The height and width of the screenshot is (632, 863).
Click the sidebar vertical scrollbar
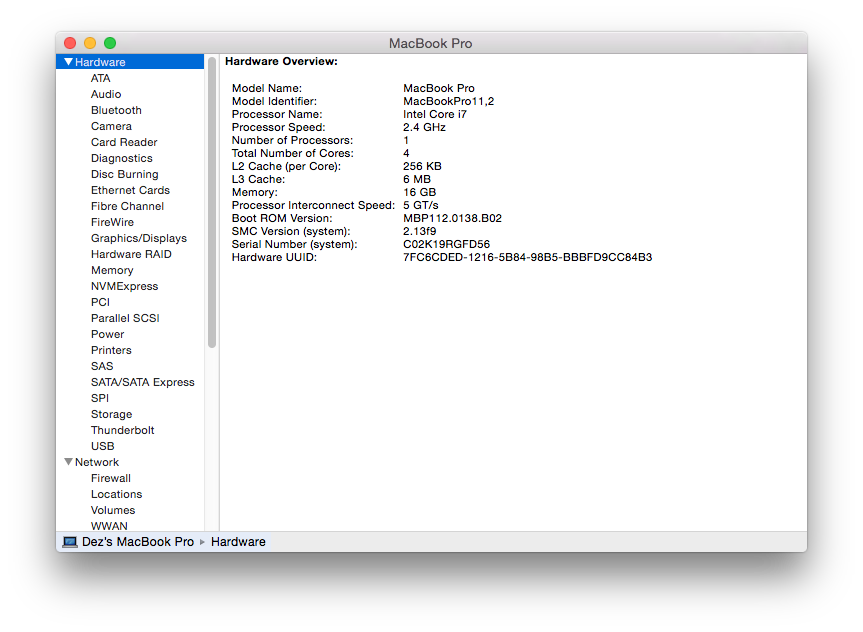point(212,203)
